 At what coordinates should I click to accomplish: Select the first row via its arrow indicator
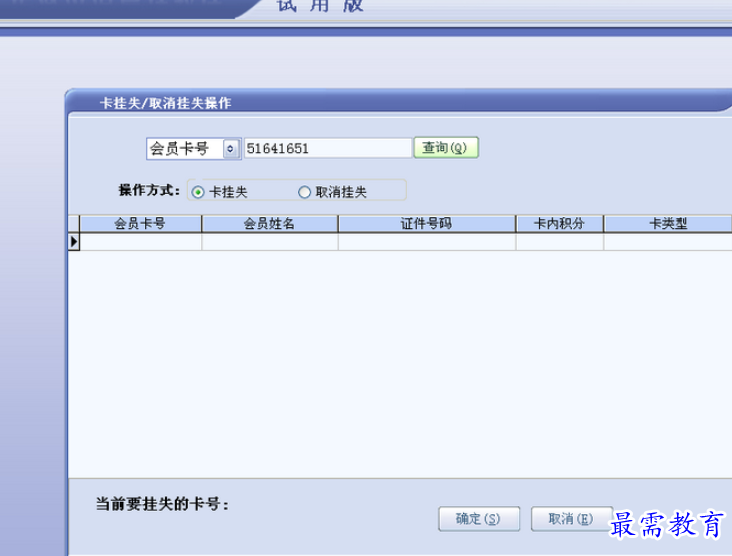point(74,242)
